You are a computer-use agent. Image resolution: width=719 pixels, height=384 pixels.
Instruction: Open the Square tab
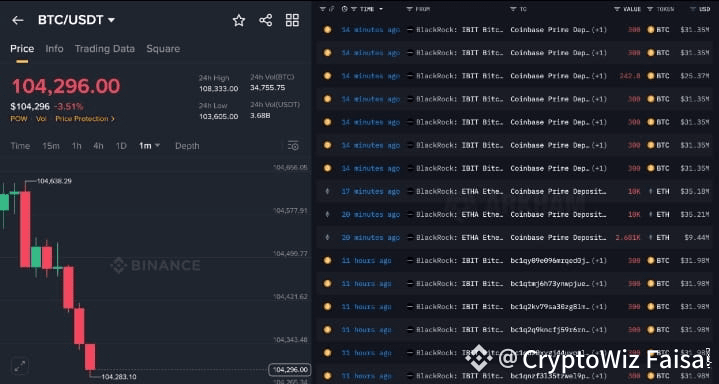tap(163, 49)
